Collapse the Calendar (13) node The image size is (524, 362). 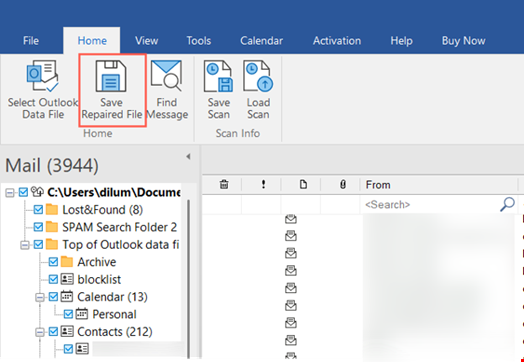[x=40, y=297]
